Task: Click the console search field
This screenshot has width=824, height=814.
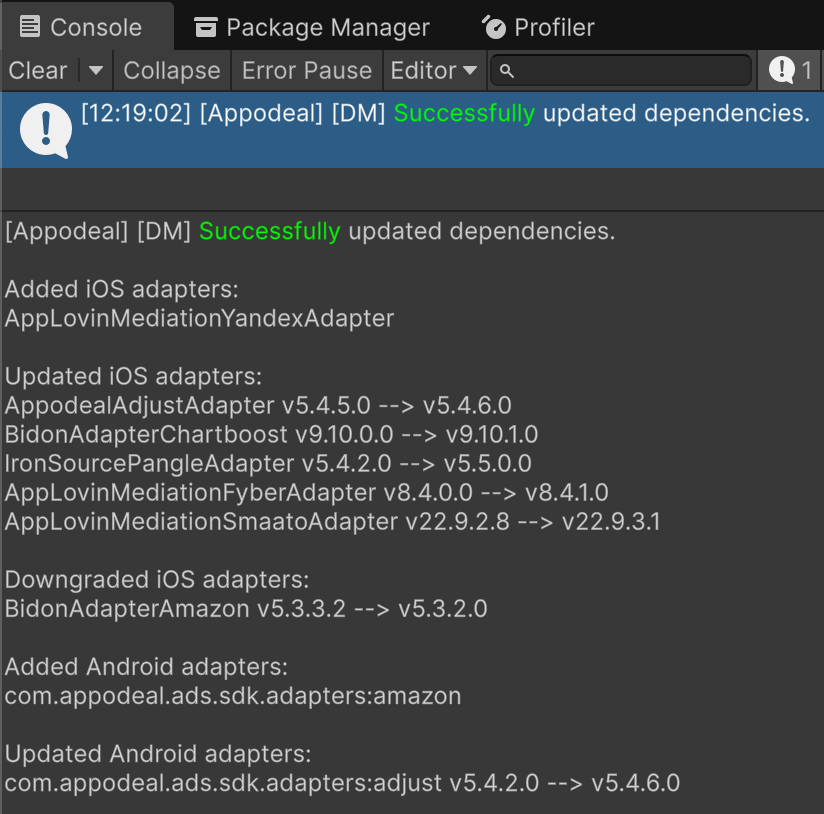Action: pyautogui.click(x=621, y=70)
